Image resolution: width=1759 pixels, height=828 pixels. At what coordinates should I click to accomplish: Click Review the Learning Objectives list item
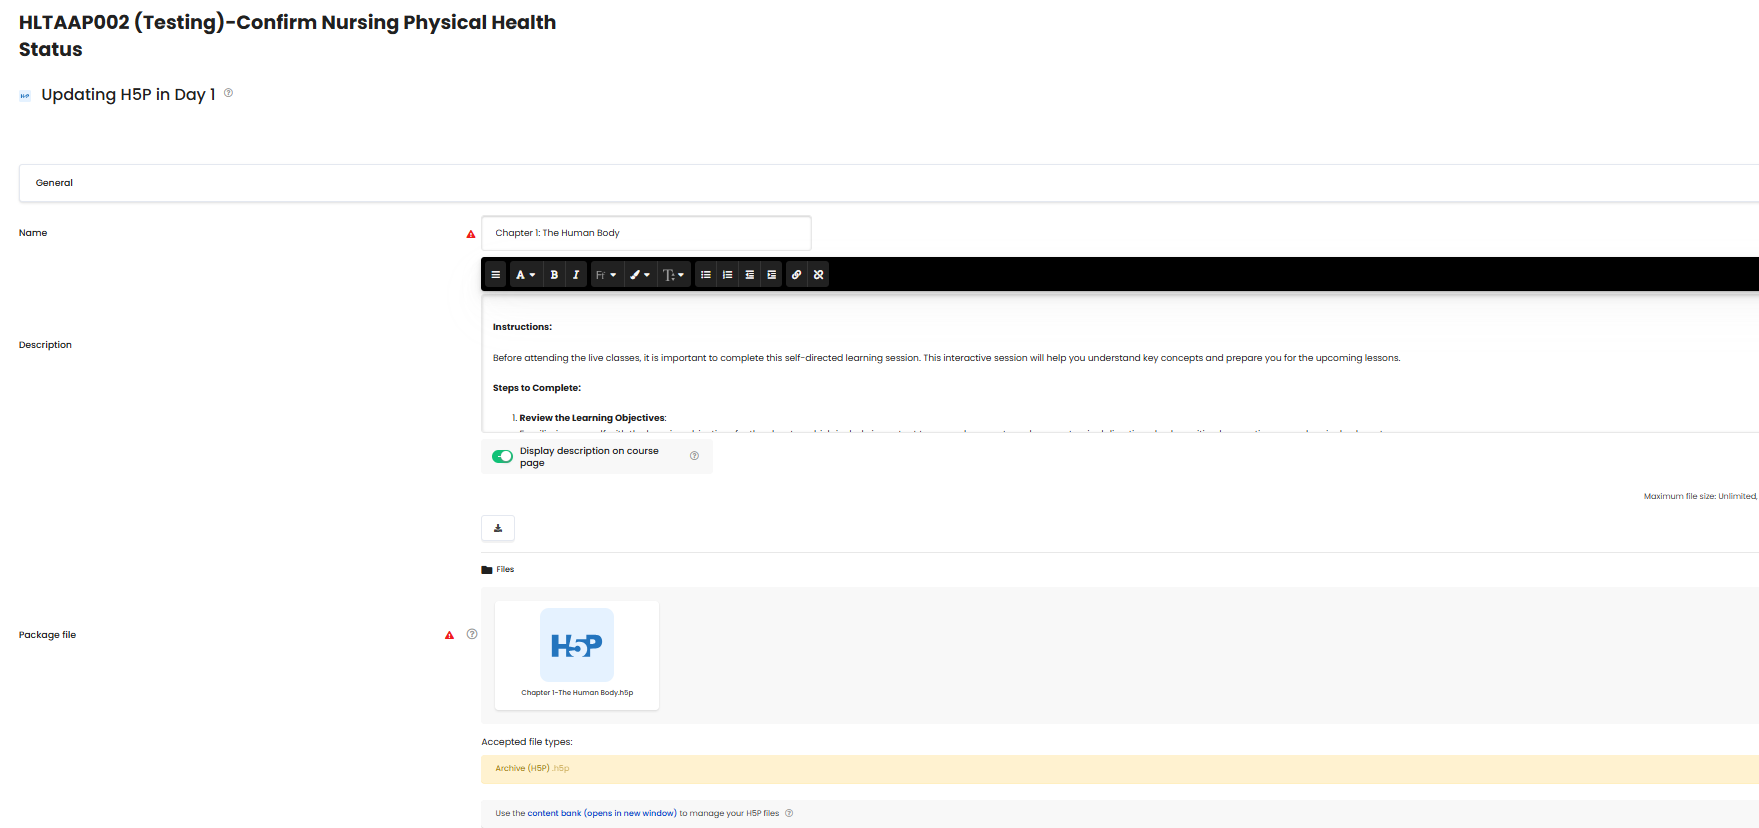[593, 418]
